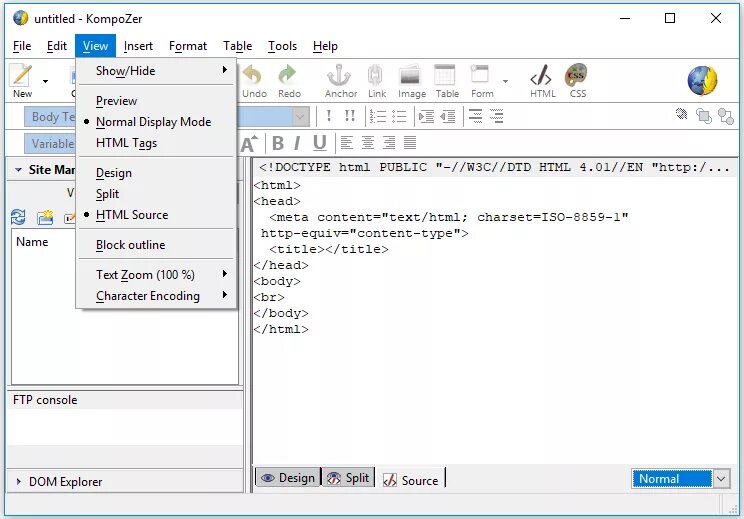
Task: Open the paragraph format dropdown arrow
Action: click(x=300, y=116)
